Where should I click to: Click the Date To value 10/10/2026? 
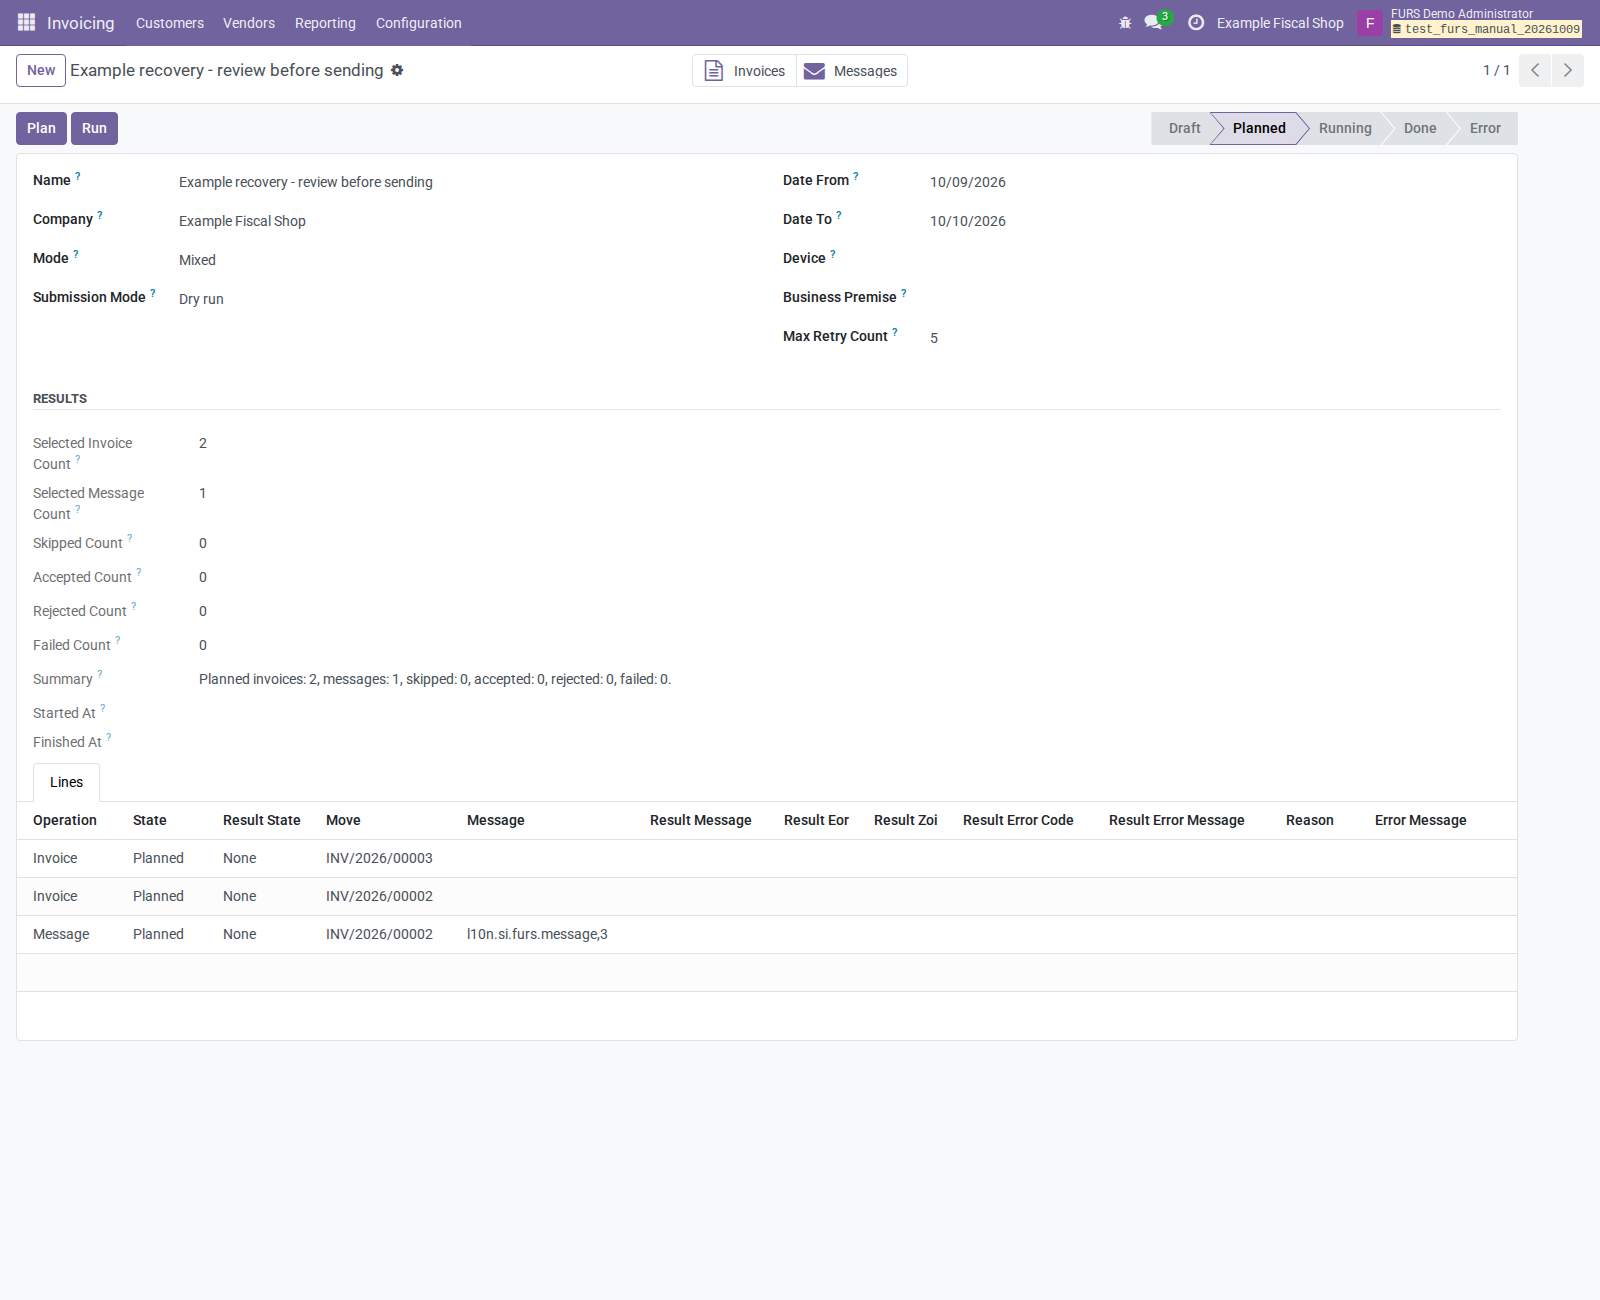point(968,221)
